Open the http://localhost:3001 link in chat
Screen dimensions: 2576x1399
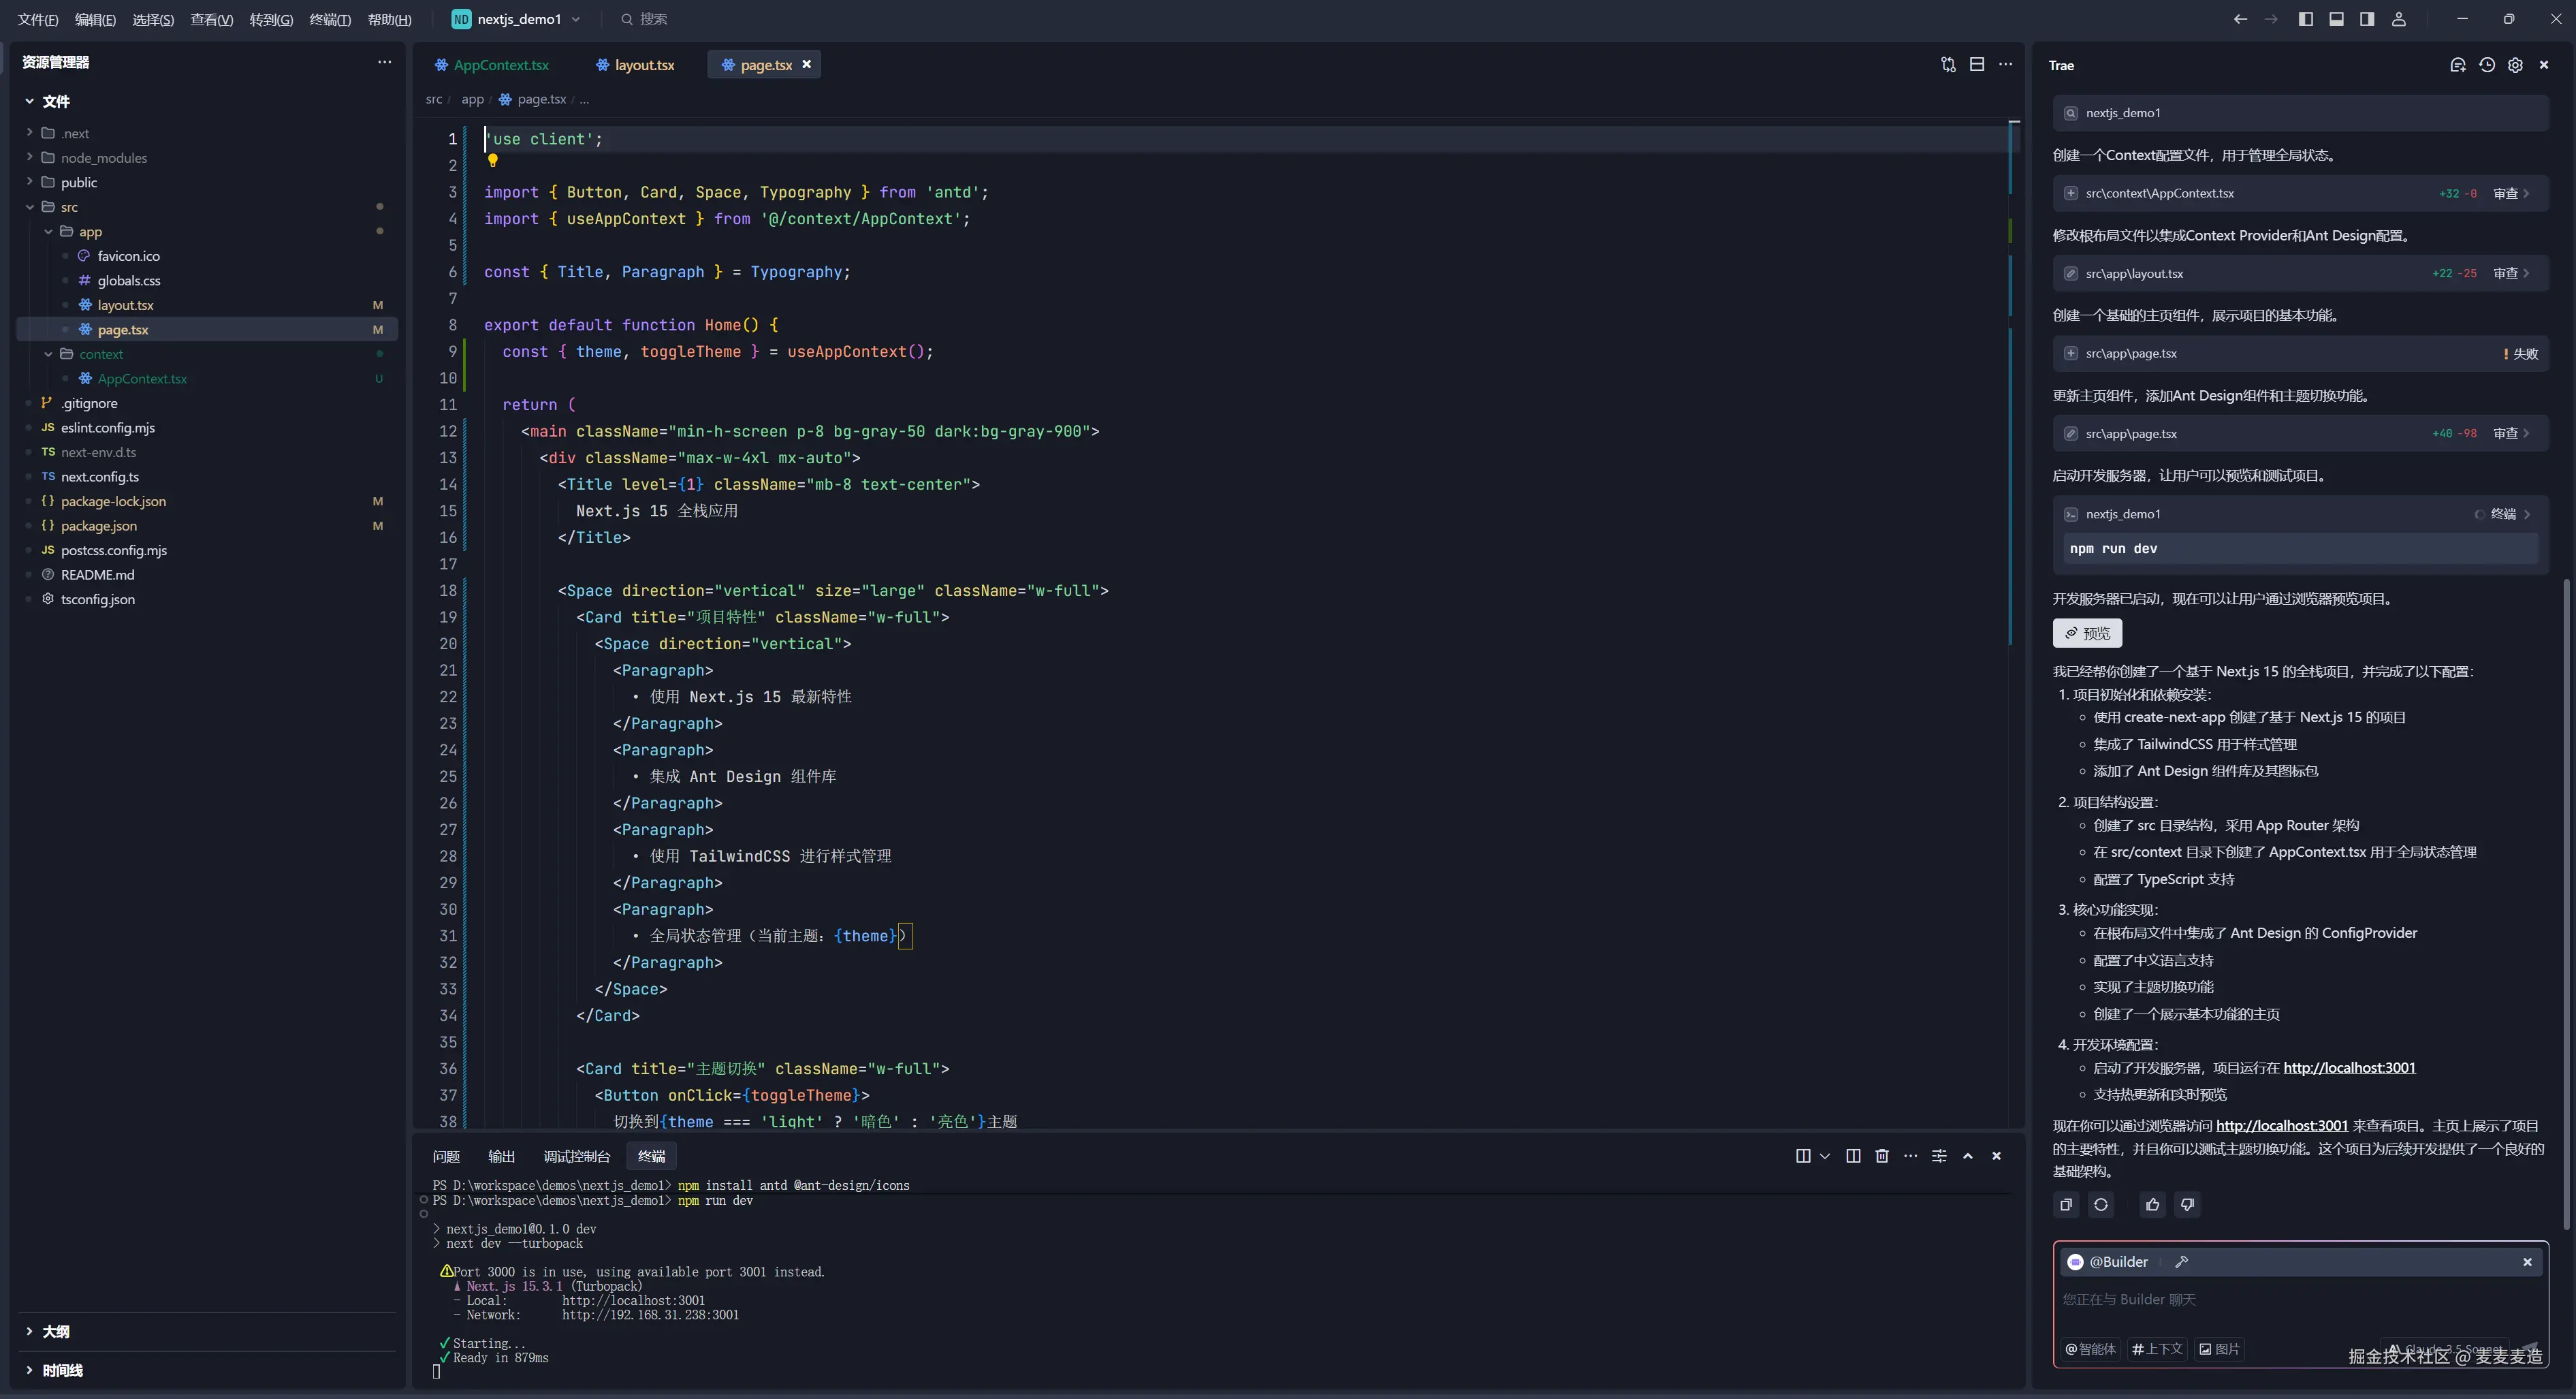coord(2349,1068)
